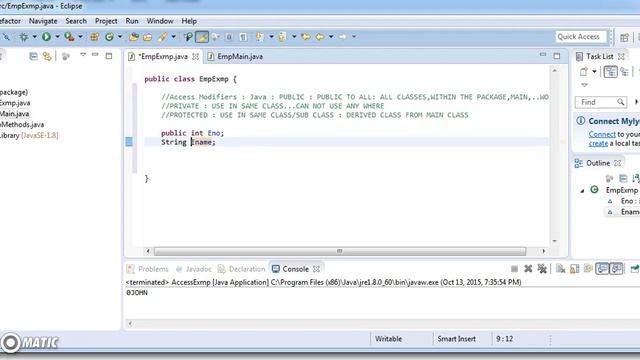Click Remove Launch X icon in Console
This screenshot has height=360, width=640.
coord(528,269)
